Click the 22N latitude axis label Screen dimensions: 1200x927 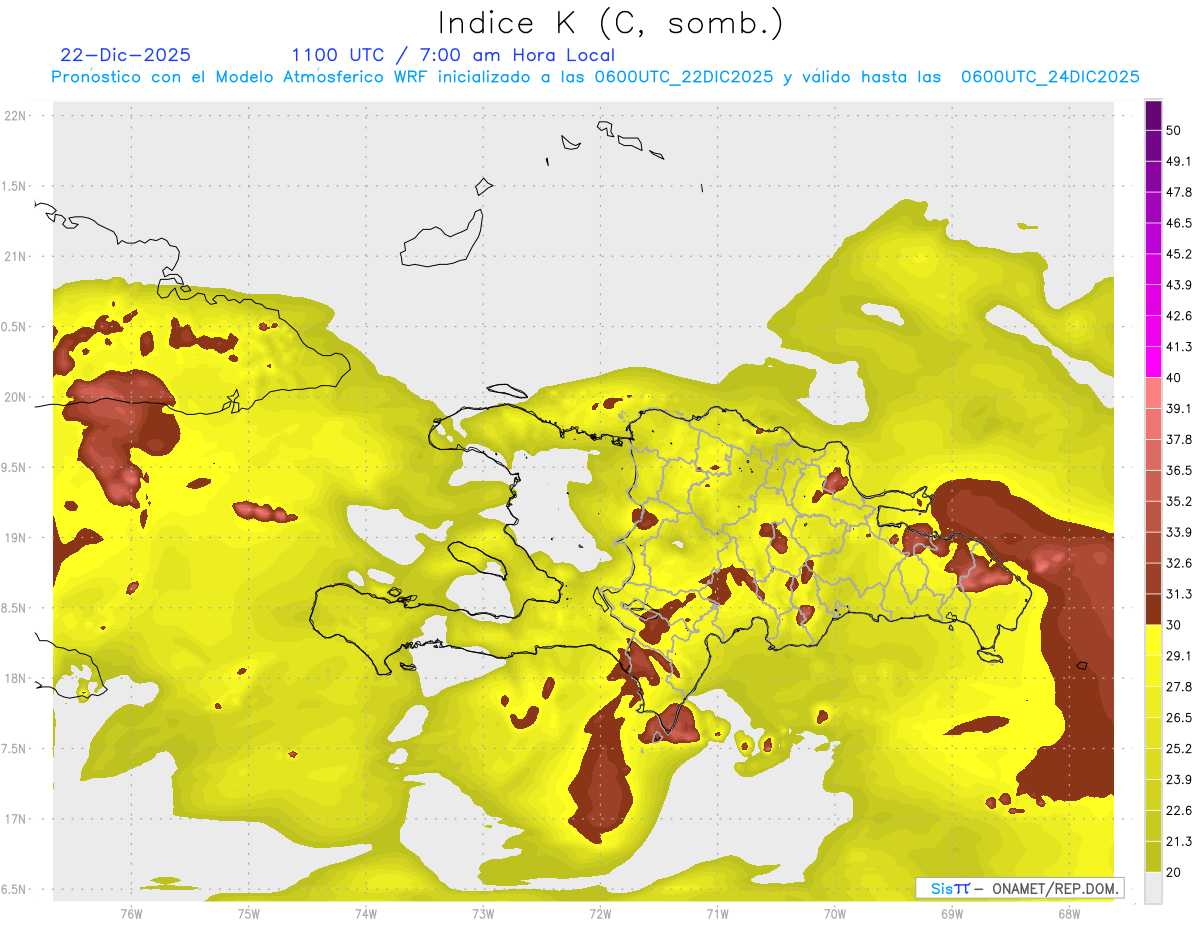[15, 116]
